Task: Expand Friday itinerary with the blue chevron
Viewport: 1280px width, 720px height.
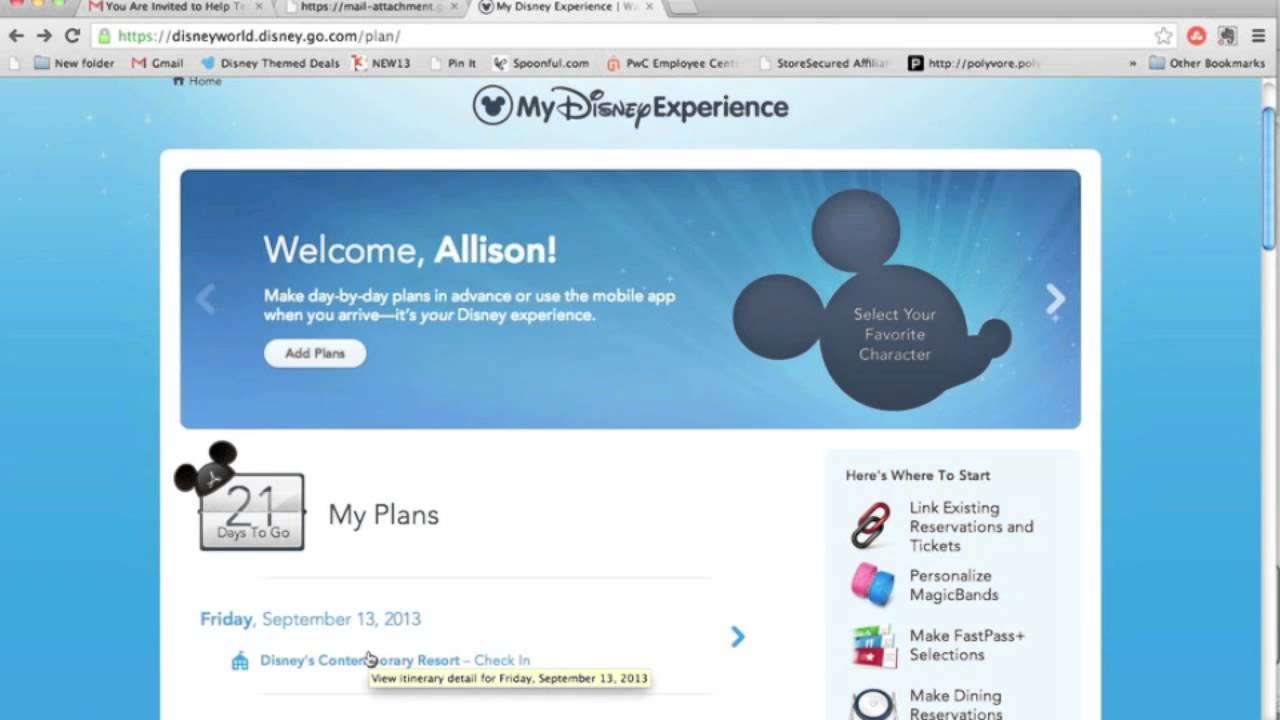Action: [x=738, y=636]
